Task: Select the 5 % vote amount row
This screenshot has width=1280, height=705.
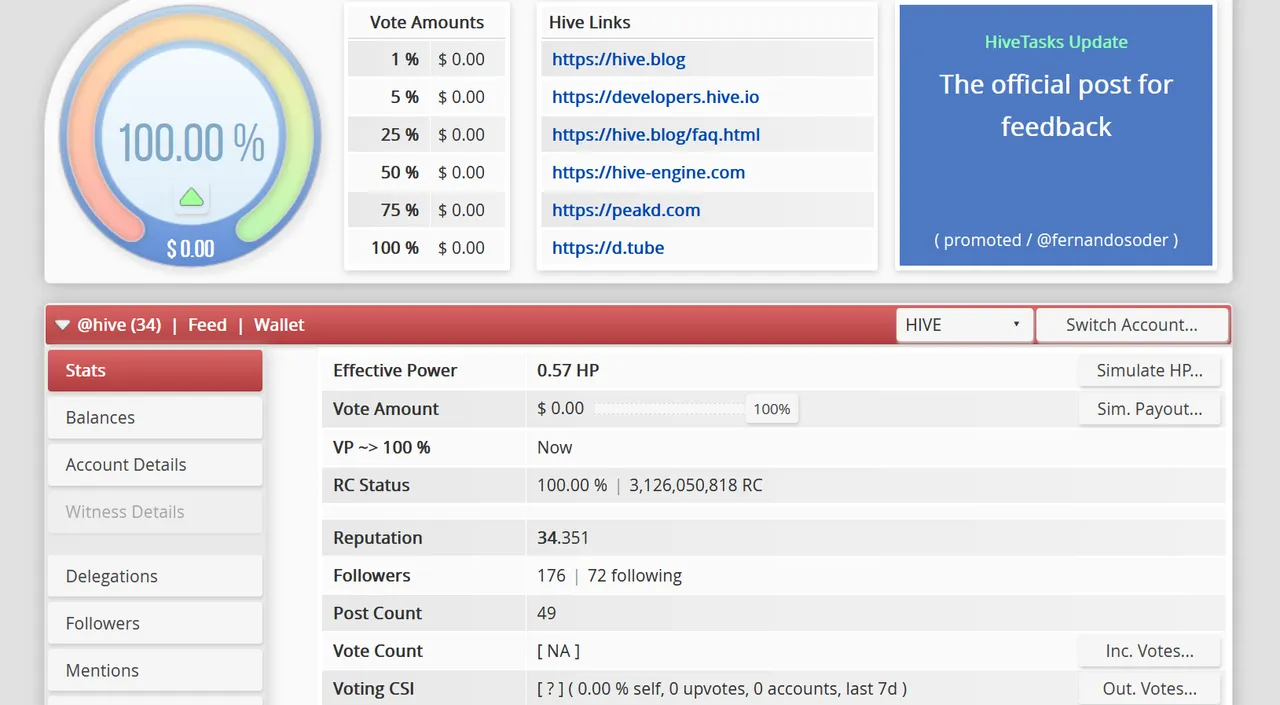Action: pos(427,97)
